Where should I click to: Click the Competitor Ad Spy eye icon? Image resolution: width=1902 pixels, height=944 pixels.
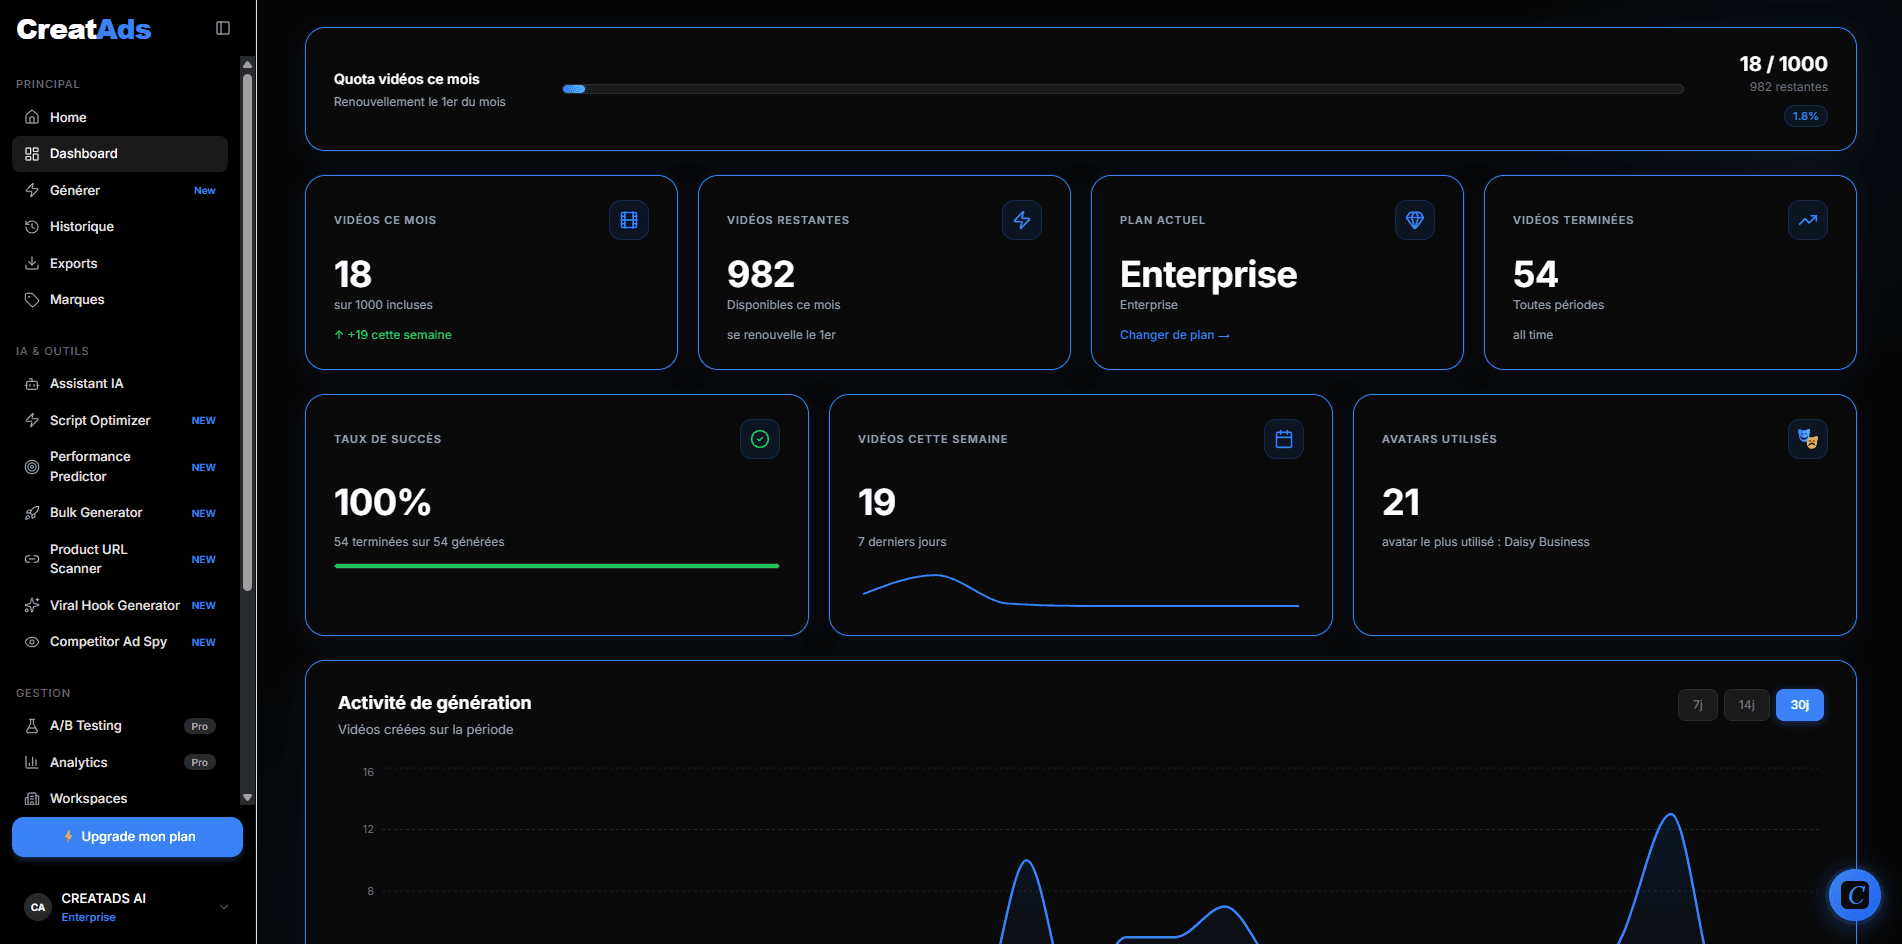pos(32,642)
